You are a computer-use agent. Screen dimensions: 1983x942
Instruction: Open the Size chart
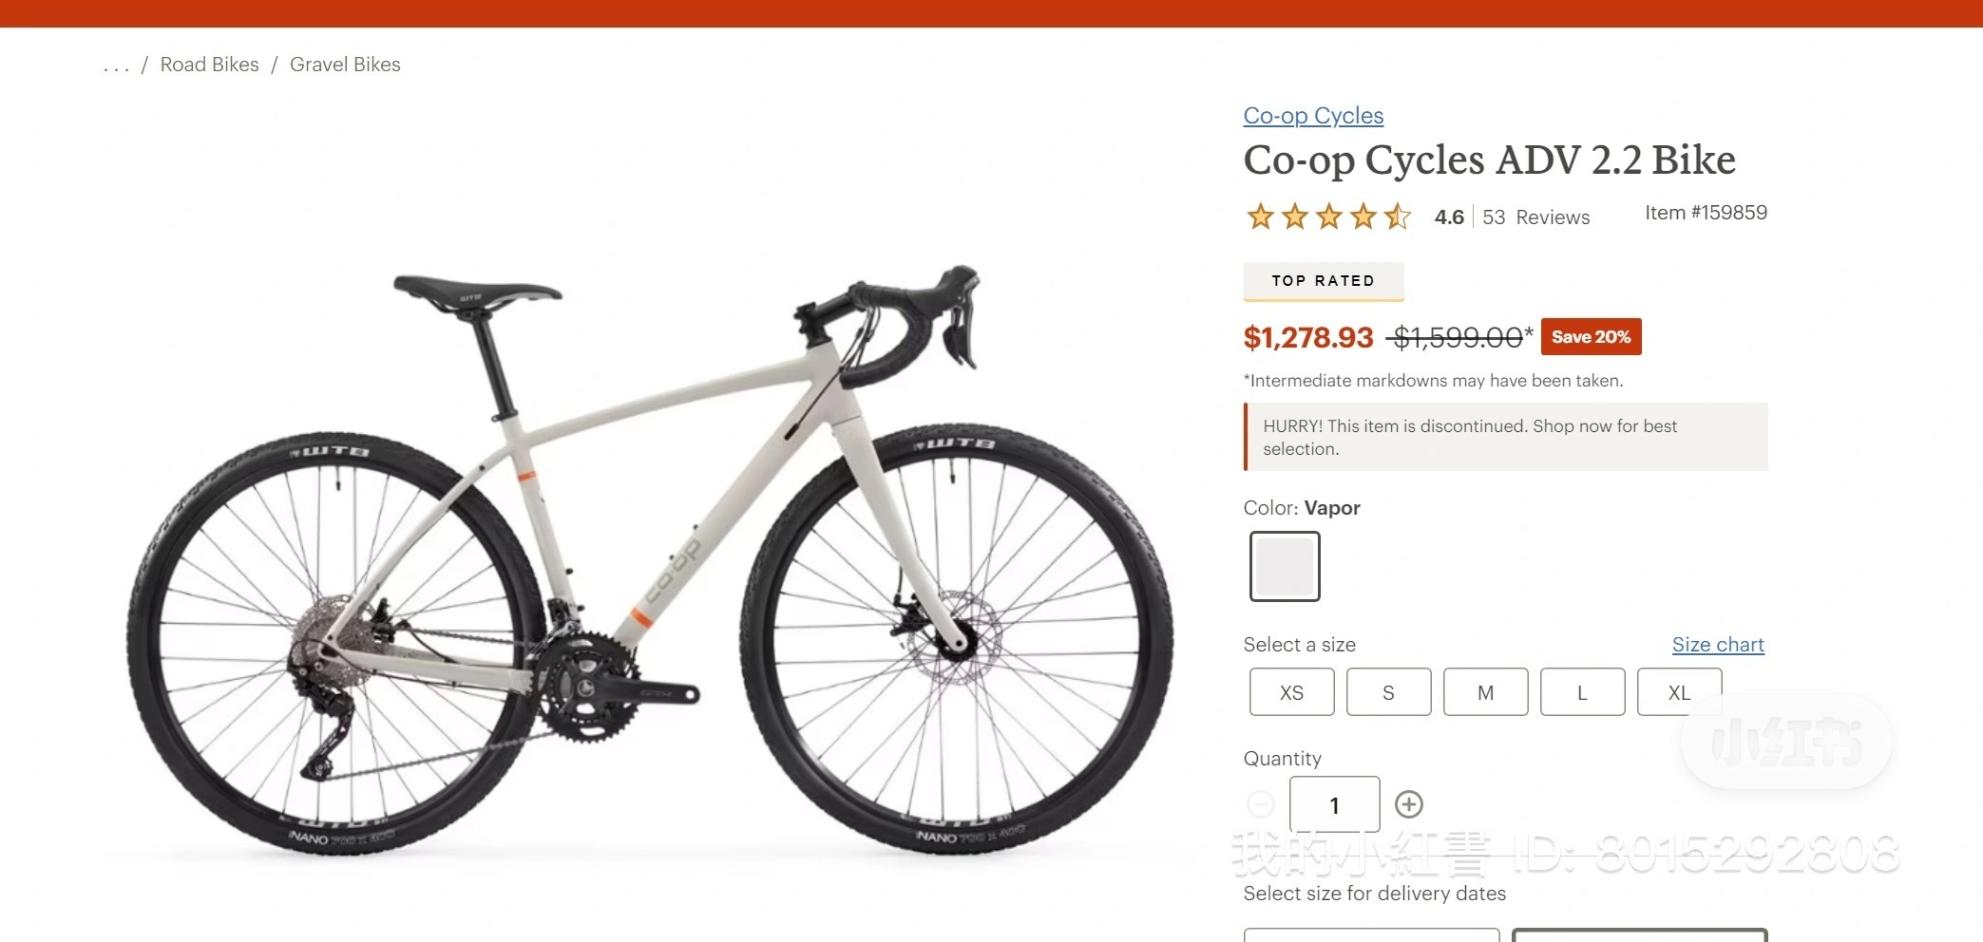pos(1718,644)
